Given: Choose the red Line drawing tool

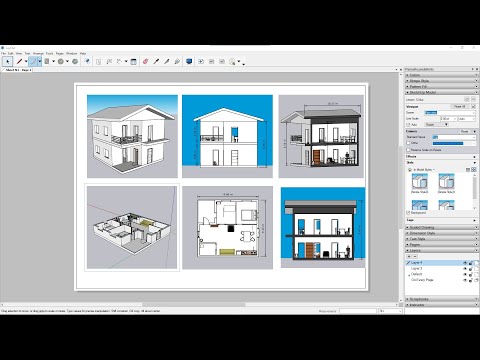Looking at the screenshot, I should coord(19,61).
